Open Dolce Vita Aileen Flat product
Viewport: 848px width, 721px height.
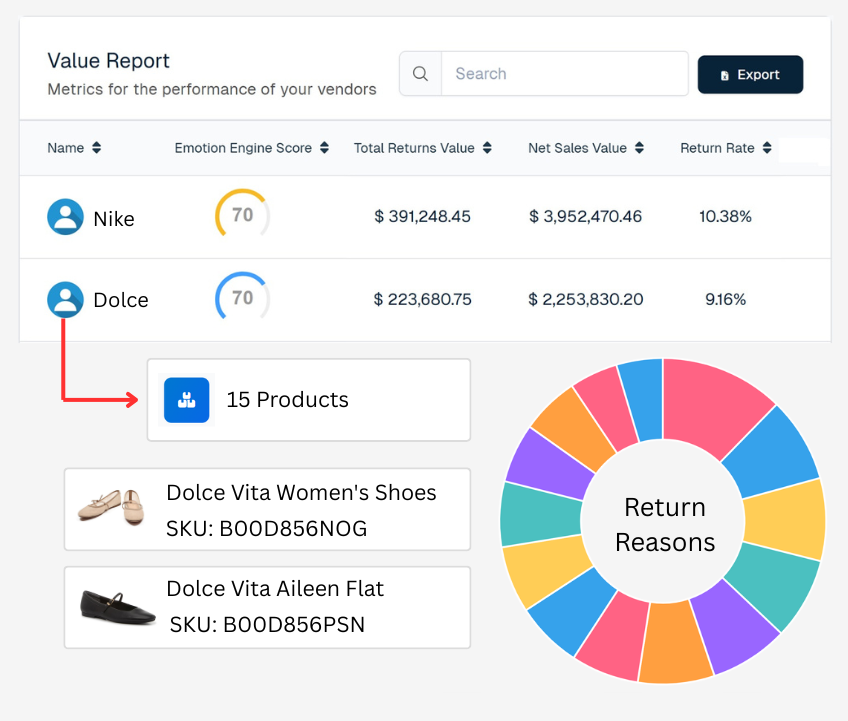point(267,607)
